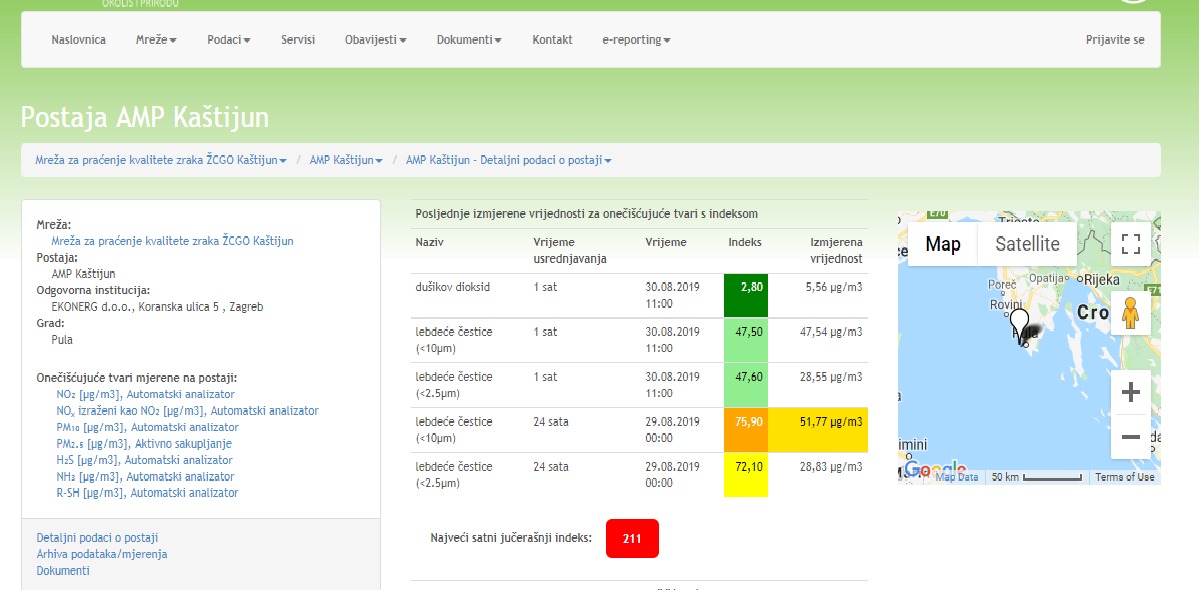Click the Prijavite se login link
The height and width of the screenshot is (590, 1199).
pos(1115,40)
